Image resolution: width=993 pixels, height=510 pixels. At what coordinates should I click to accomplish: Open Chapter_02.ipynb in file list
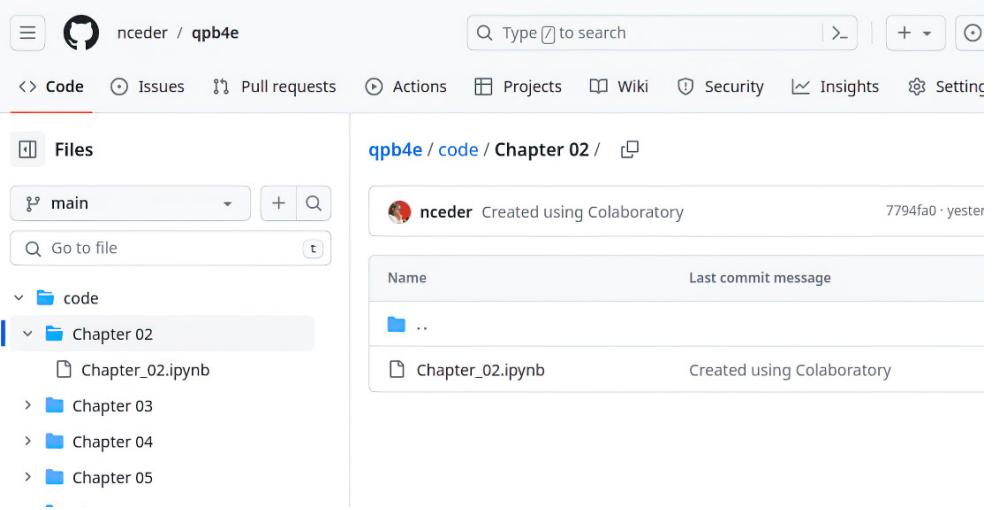coord(480,370)
